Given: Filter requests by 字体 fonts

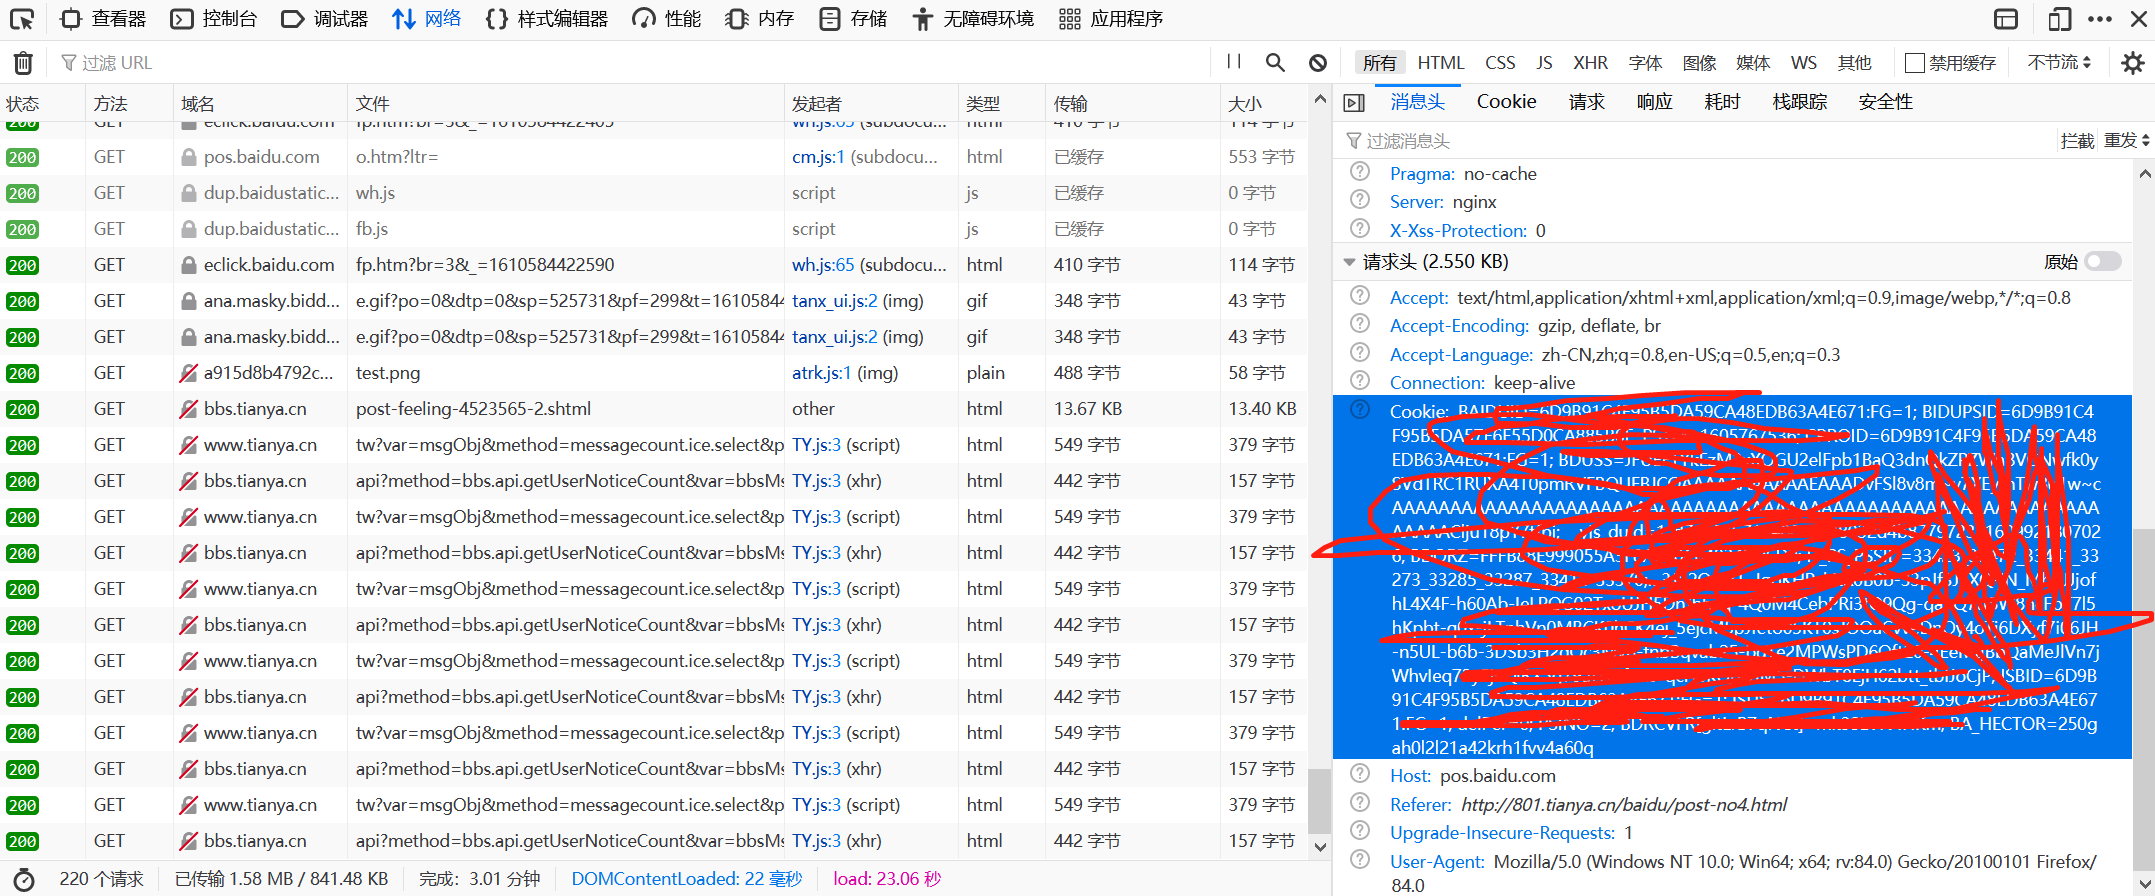Looking at the screenshot, I should point(1645,62).
